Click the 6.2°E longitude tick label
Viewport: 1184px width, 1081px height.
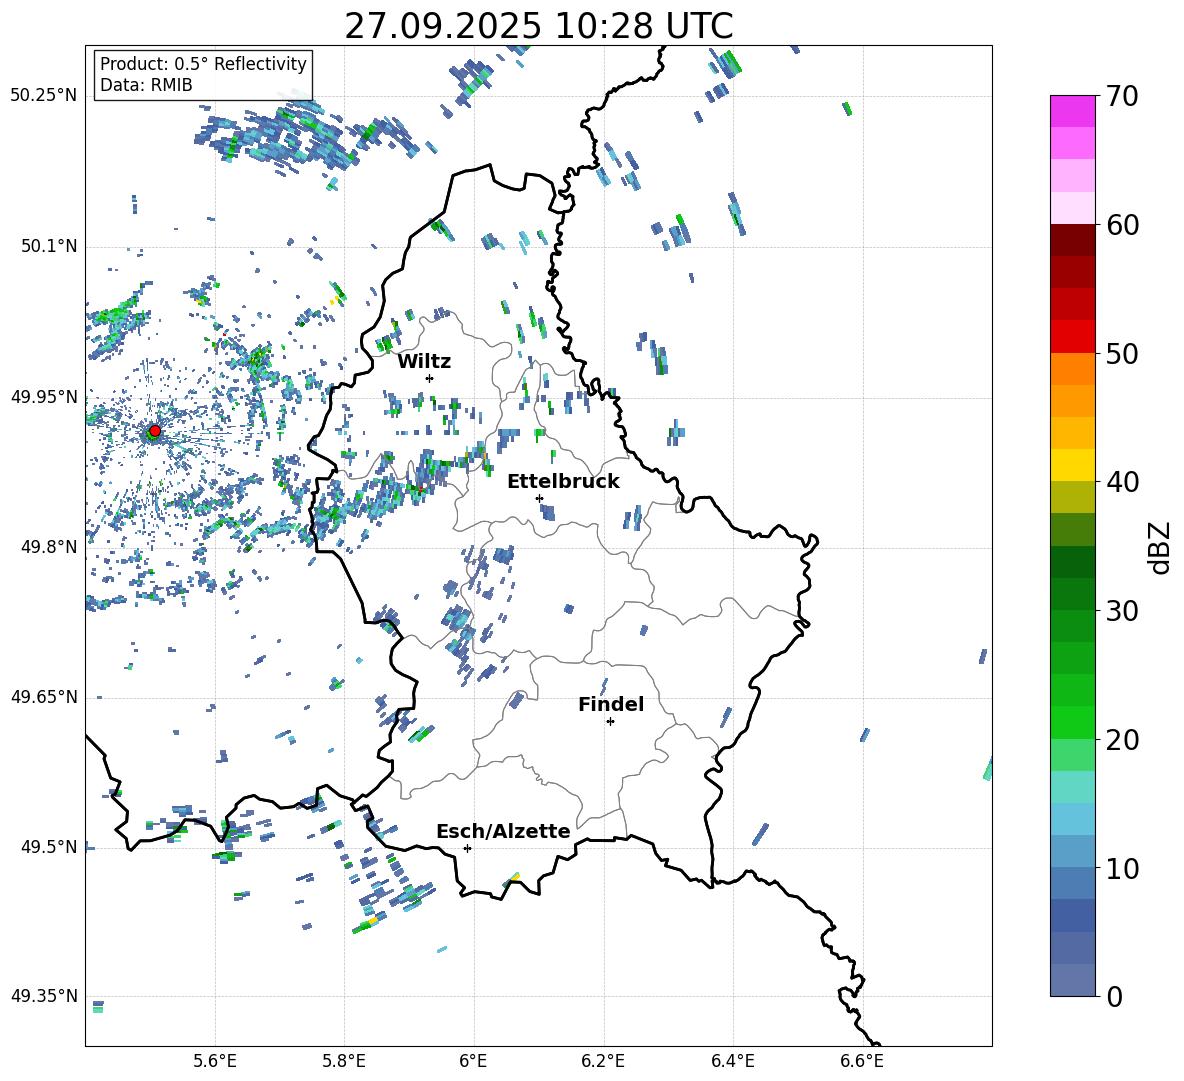coord(603,1060)
